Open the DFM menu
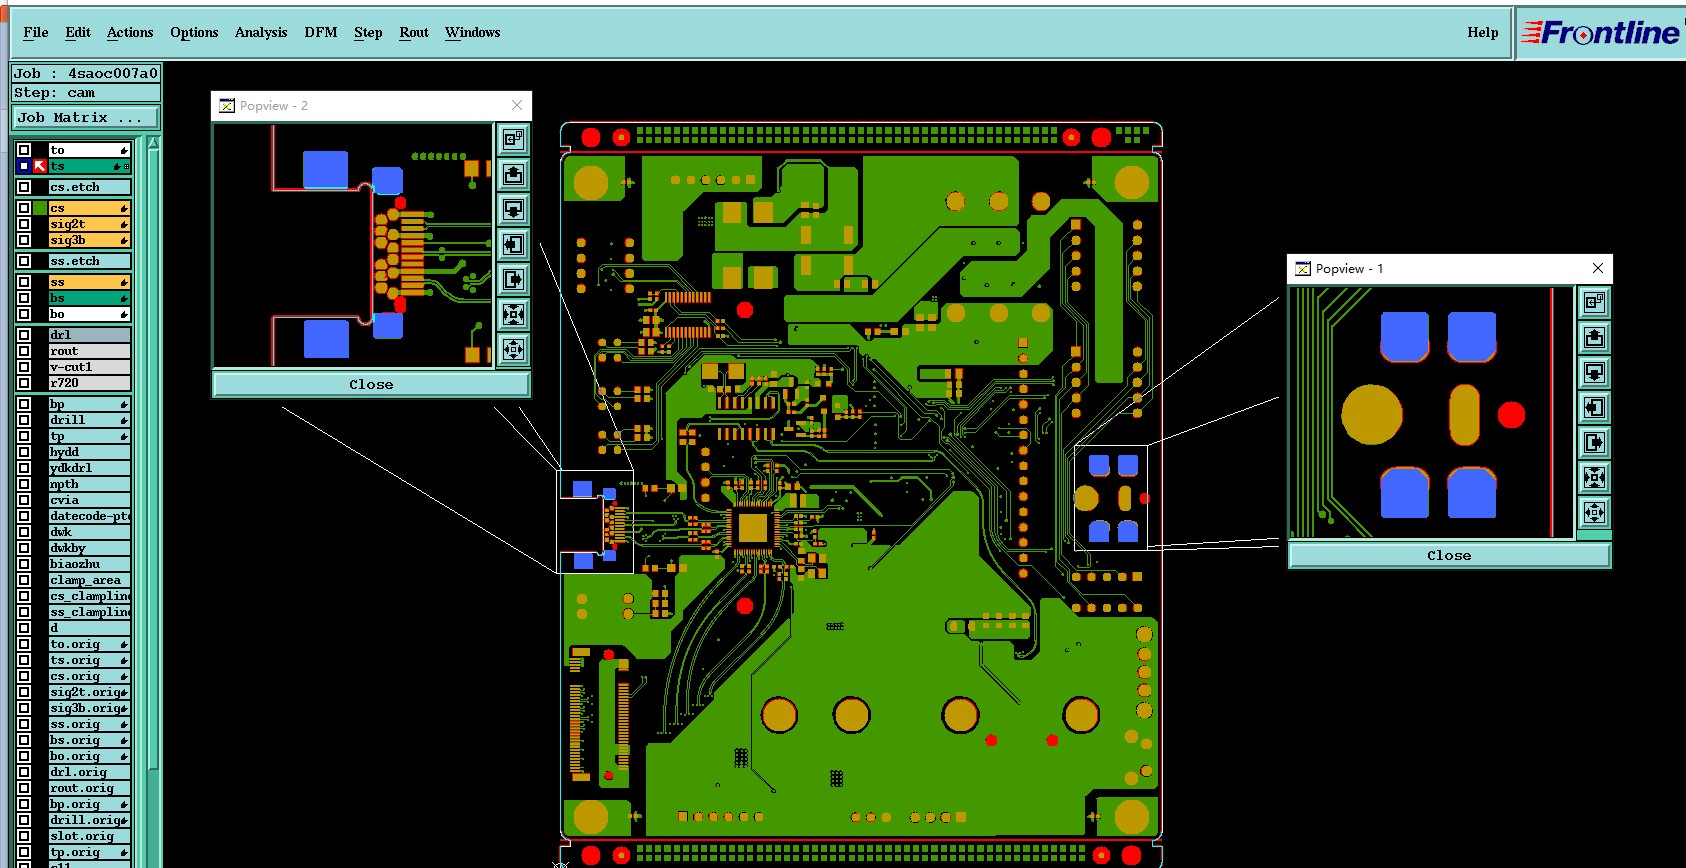 point(321,32)
